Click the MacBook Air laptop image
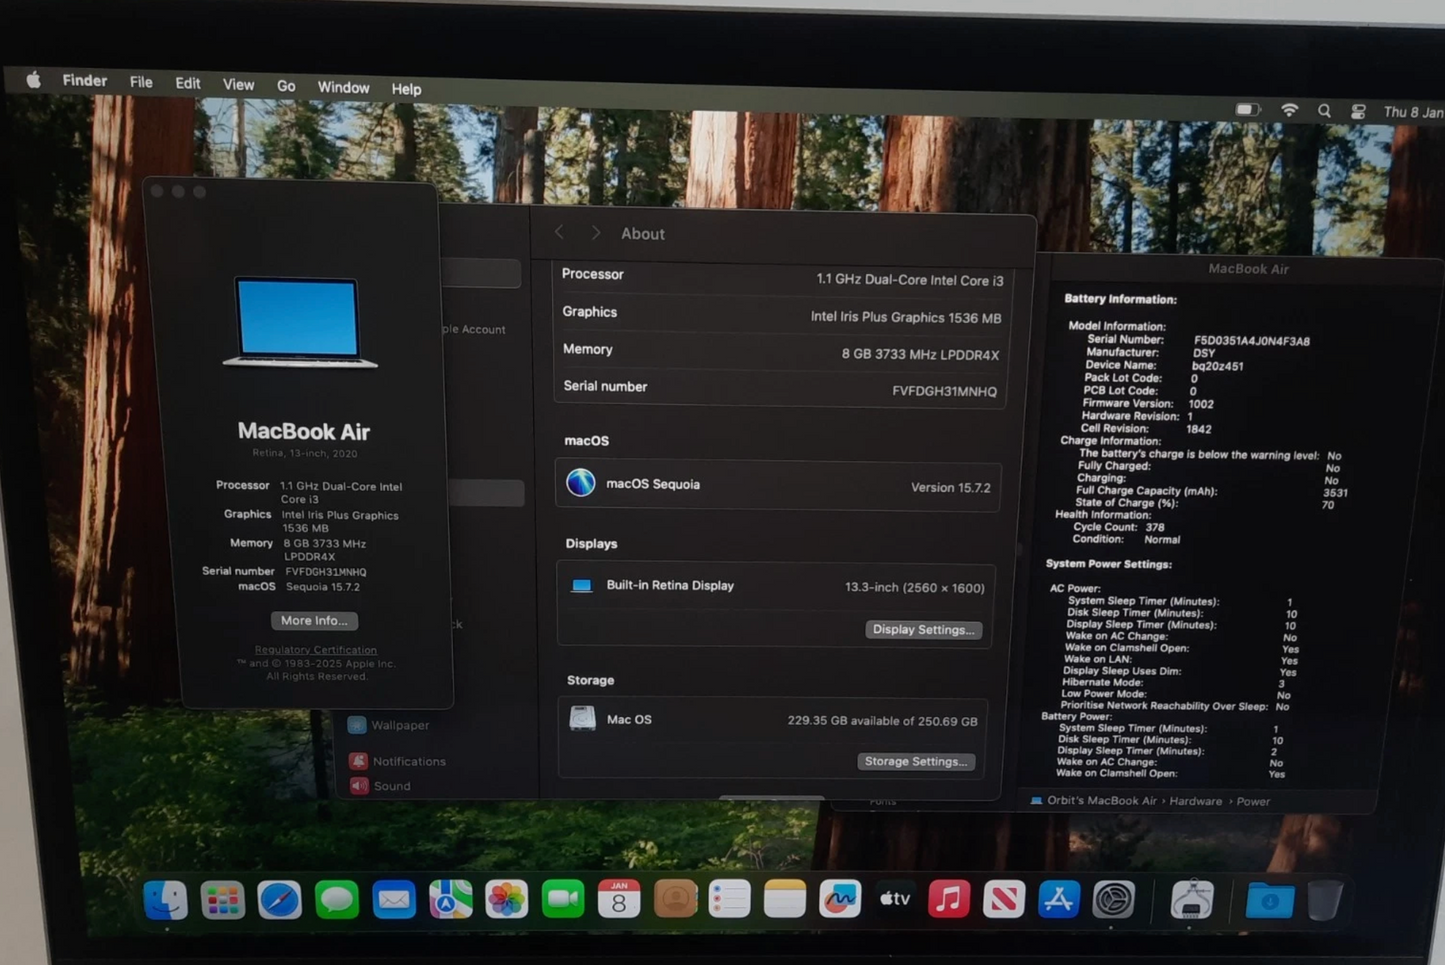 pyautogui.click(x=299, y=322)
